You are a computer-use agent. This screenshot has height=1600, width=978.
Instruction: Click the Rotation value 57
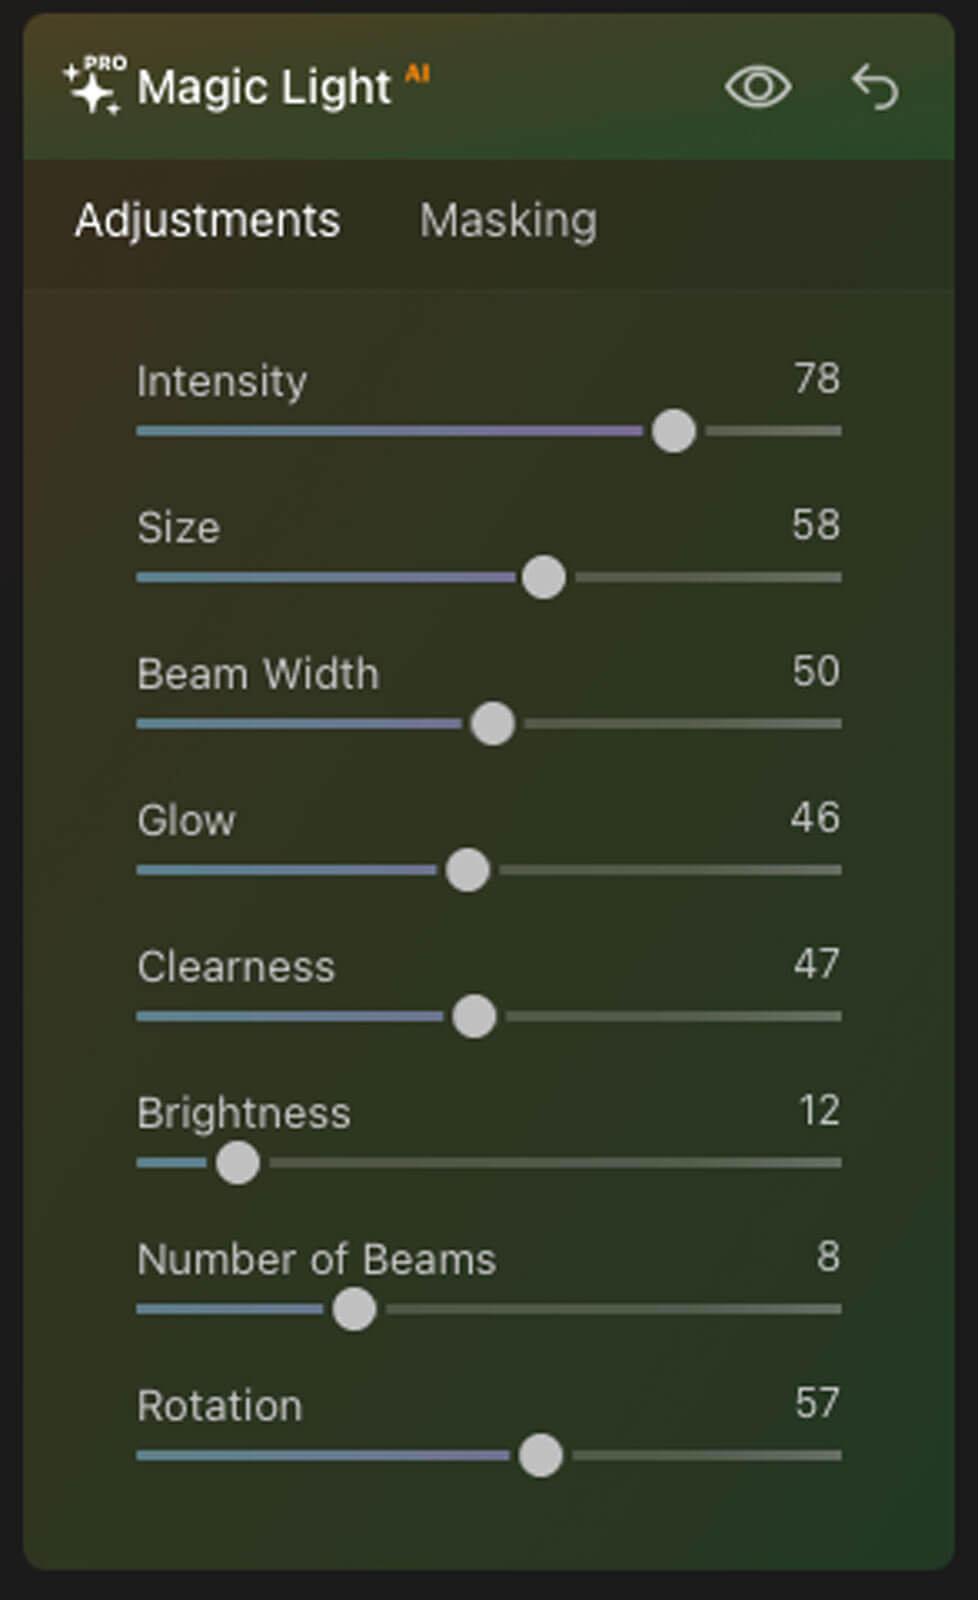(x=816, y=1403)
